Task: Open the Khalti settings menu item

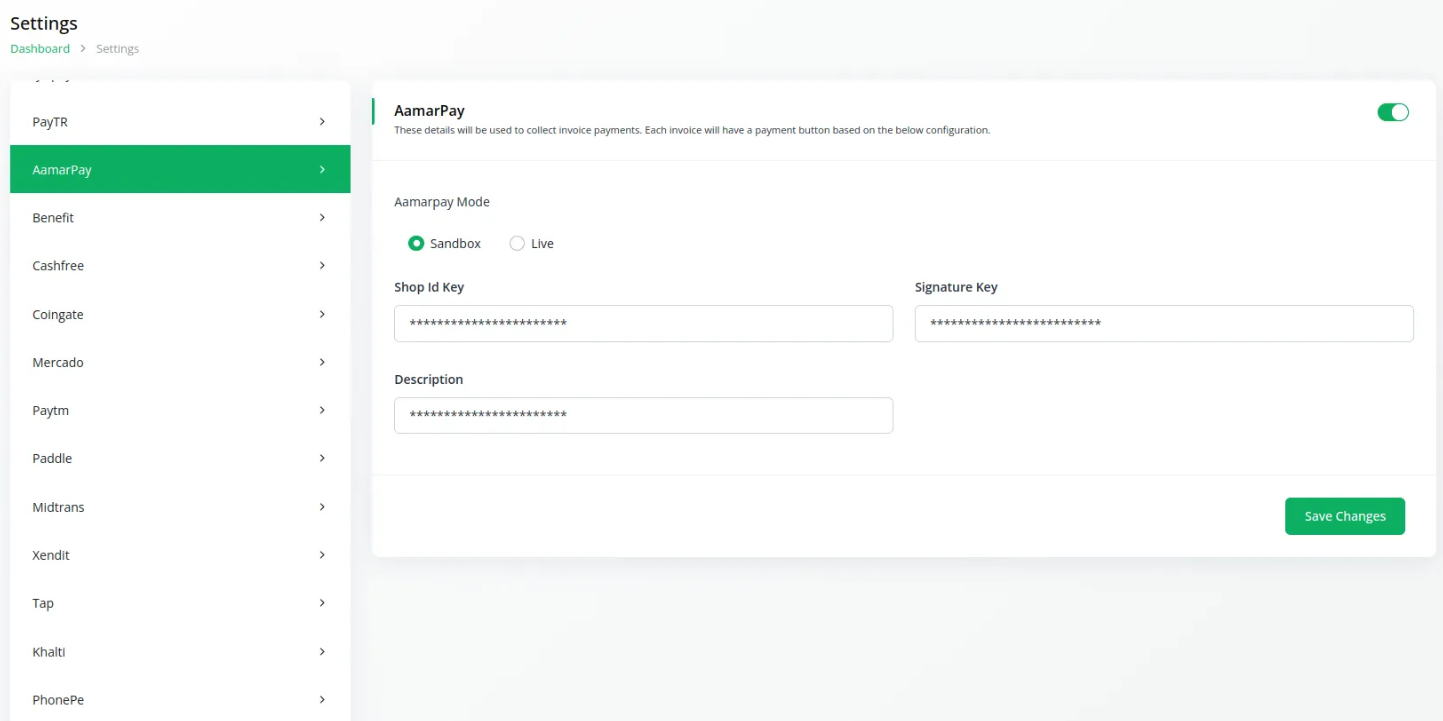Action: point(180,651)
